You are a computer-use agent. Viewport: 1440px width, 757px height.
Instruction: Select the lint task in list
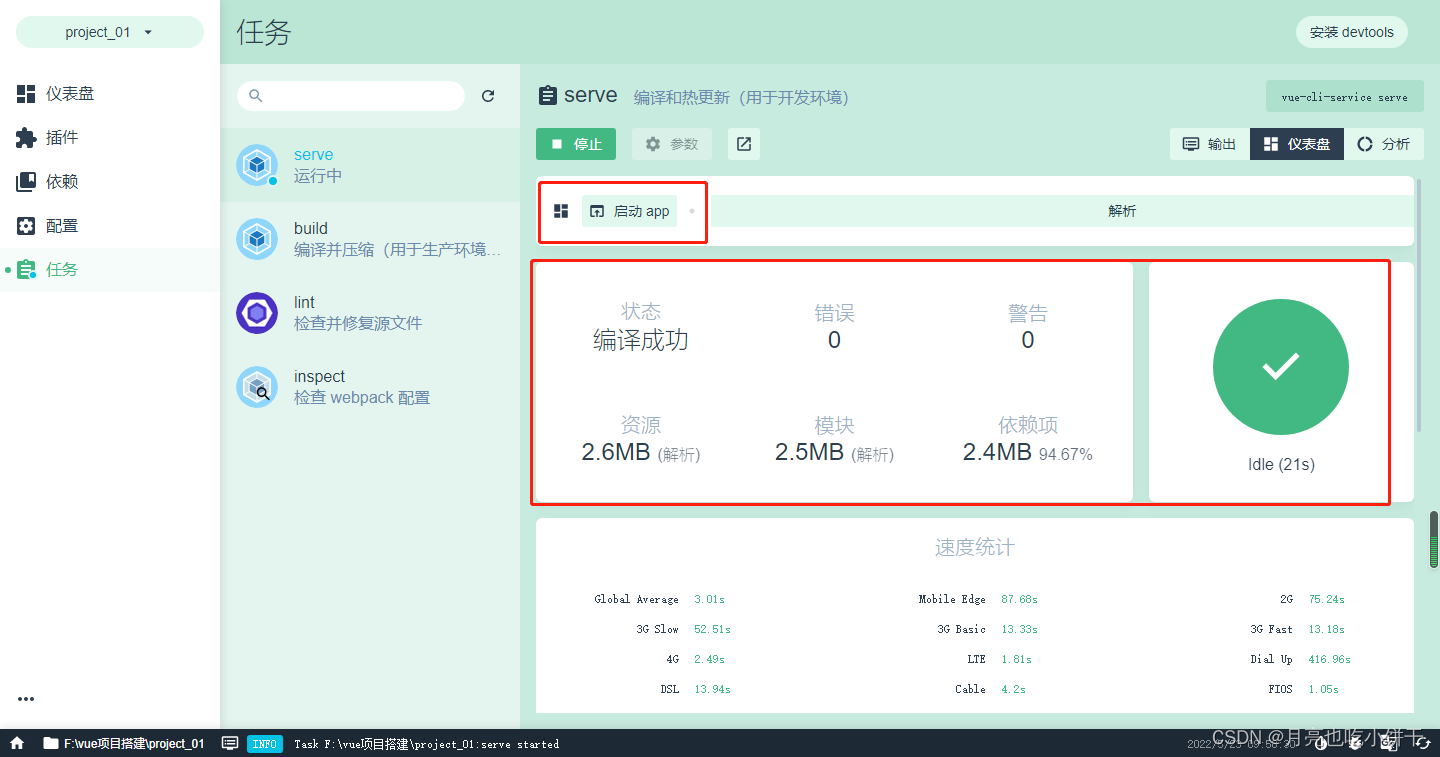coord(370,313)
